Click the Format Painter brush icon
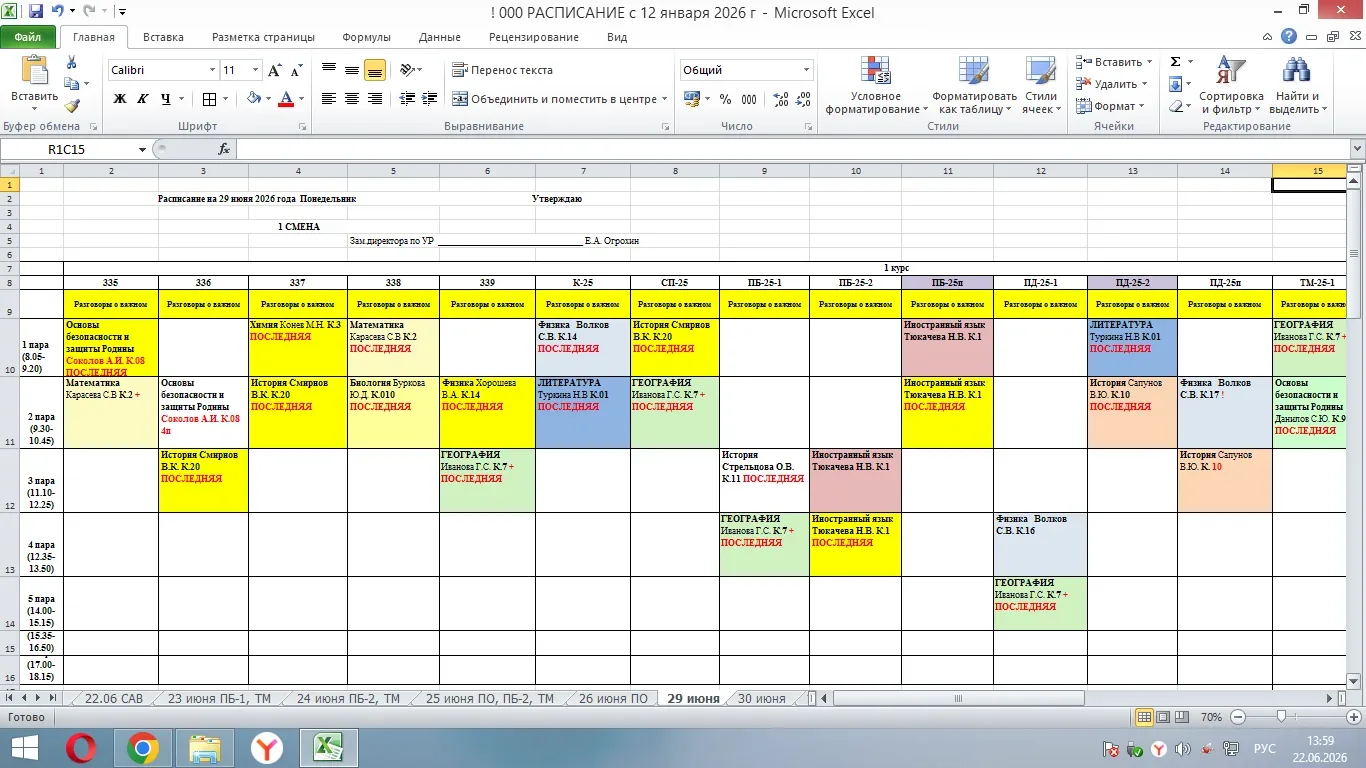 pos(72,106)
